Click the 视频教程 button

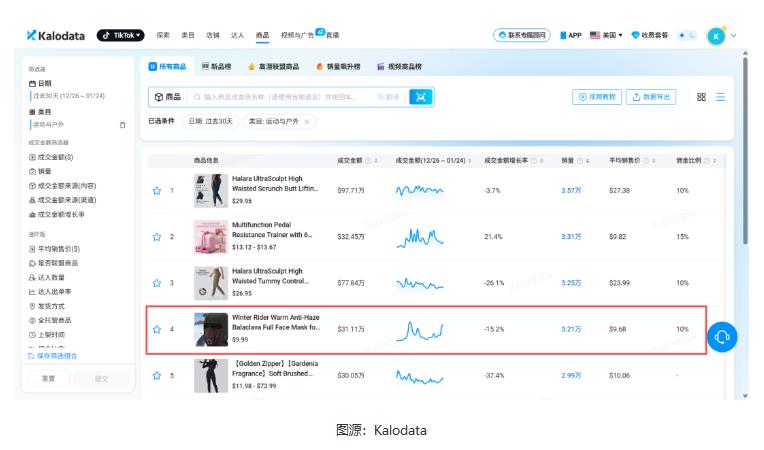pyautogui.click(x=597, y=97)
